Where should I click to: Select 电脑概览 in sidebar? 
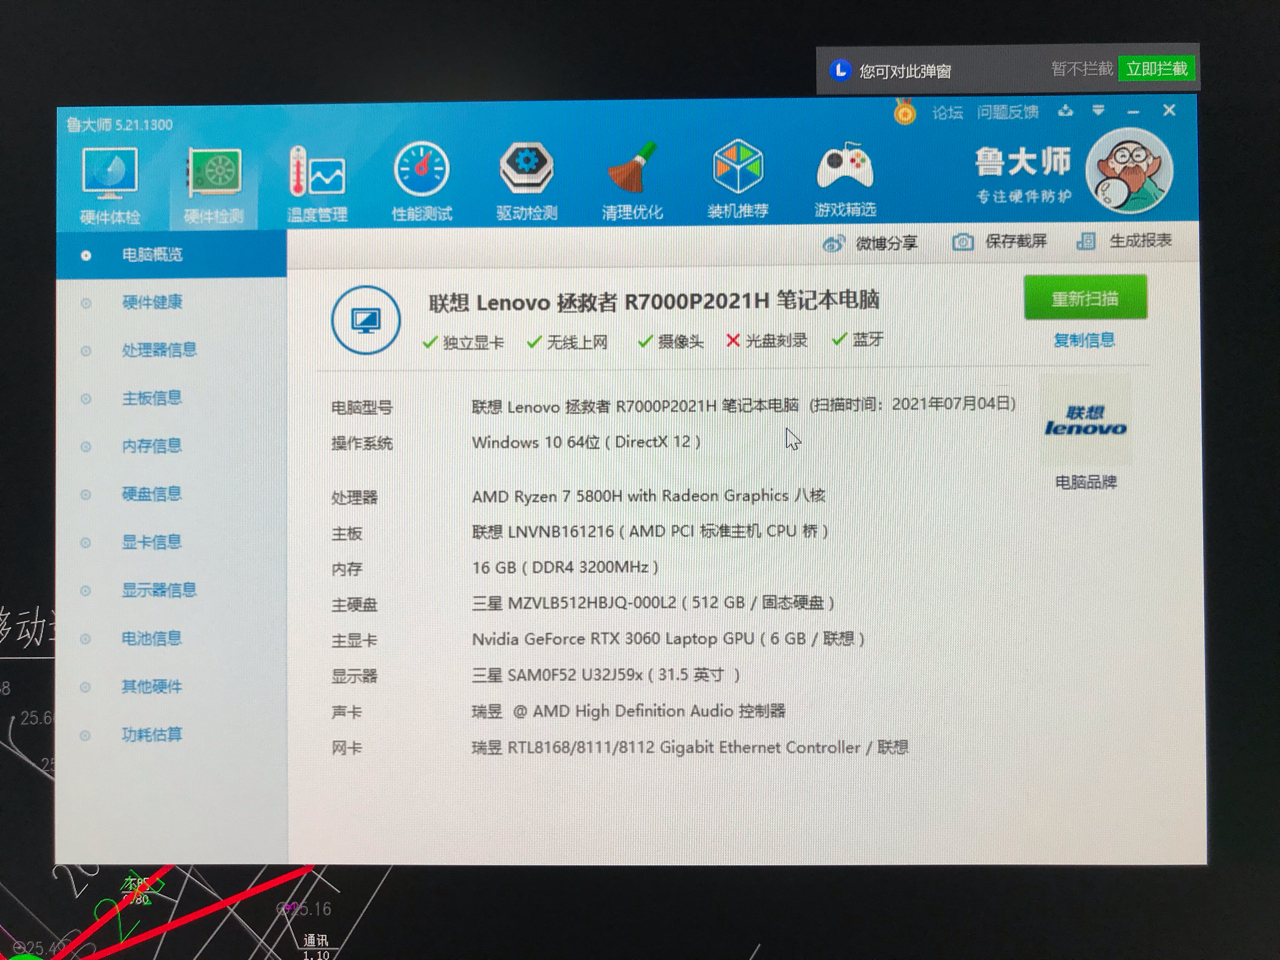pos(172,255)
